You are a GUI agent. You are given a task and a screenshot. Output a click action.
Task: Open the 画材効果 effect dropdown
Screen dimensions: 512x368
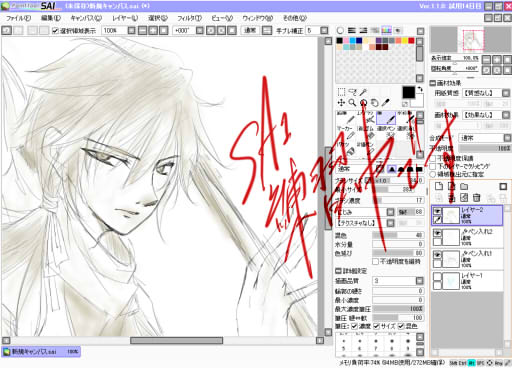[506, 115]
